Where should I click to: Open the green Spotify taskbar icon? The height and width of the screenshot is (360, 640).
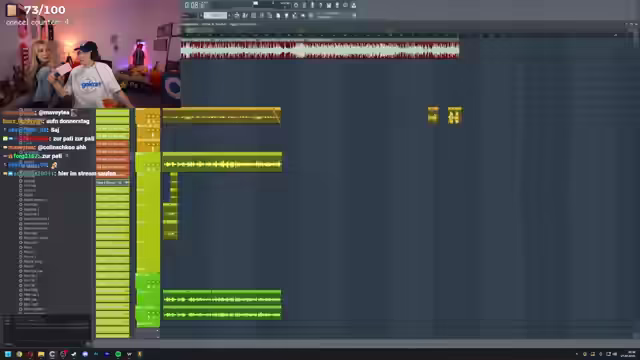tap(118, 354)
